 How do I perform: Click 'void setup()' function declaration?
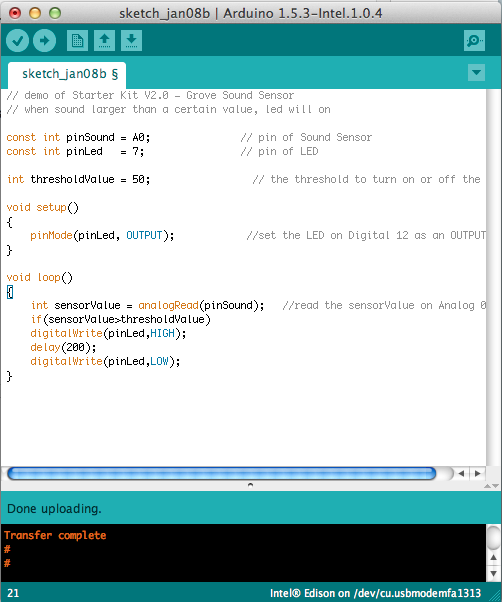43,207
